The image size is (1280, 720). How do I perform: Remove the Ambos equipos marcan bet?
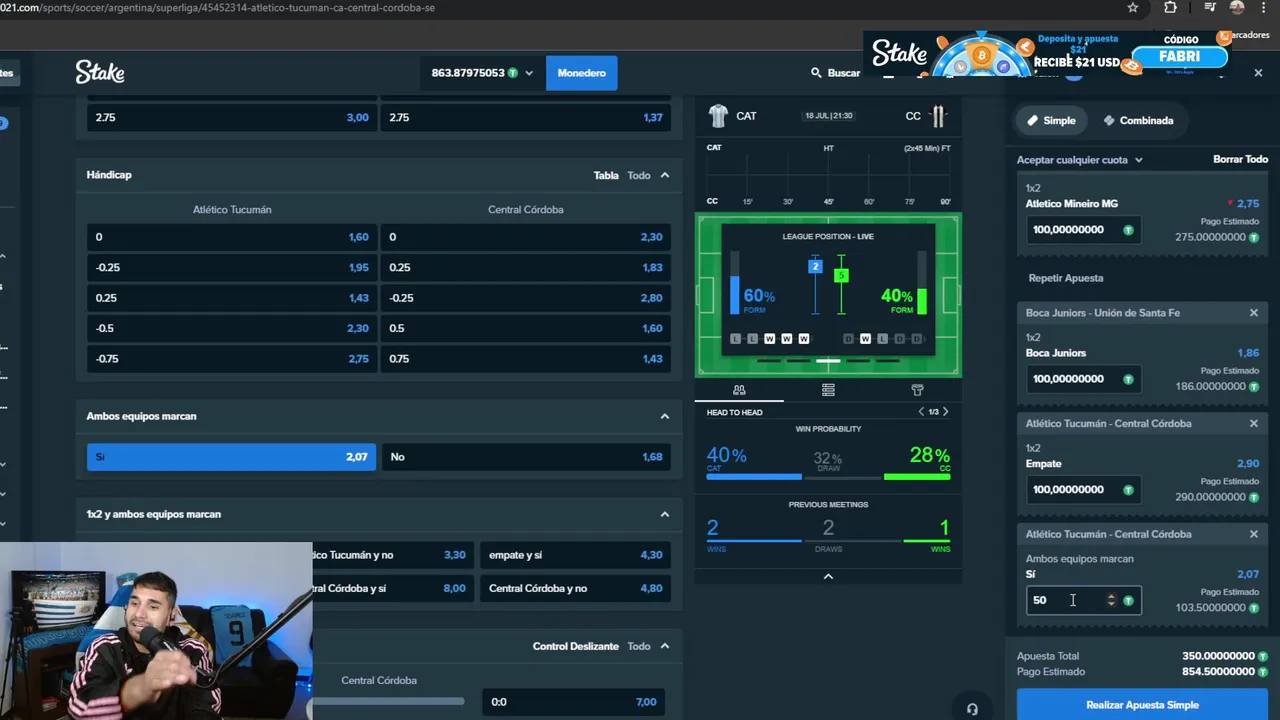pyautogui.click(x=1253, y=534)
